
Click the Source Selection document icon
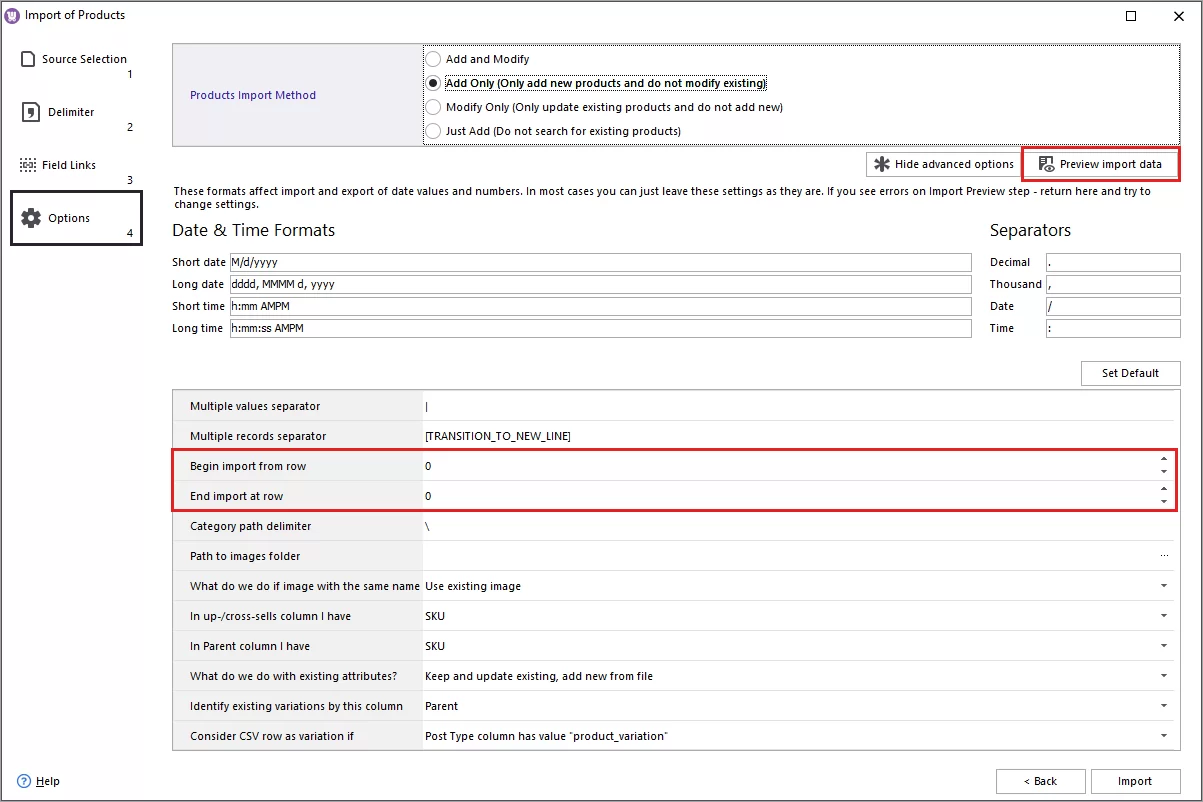[x=26, y=58]
